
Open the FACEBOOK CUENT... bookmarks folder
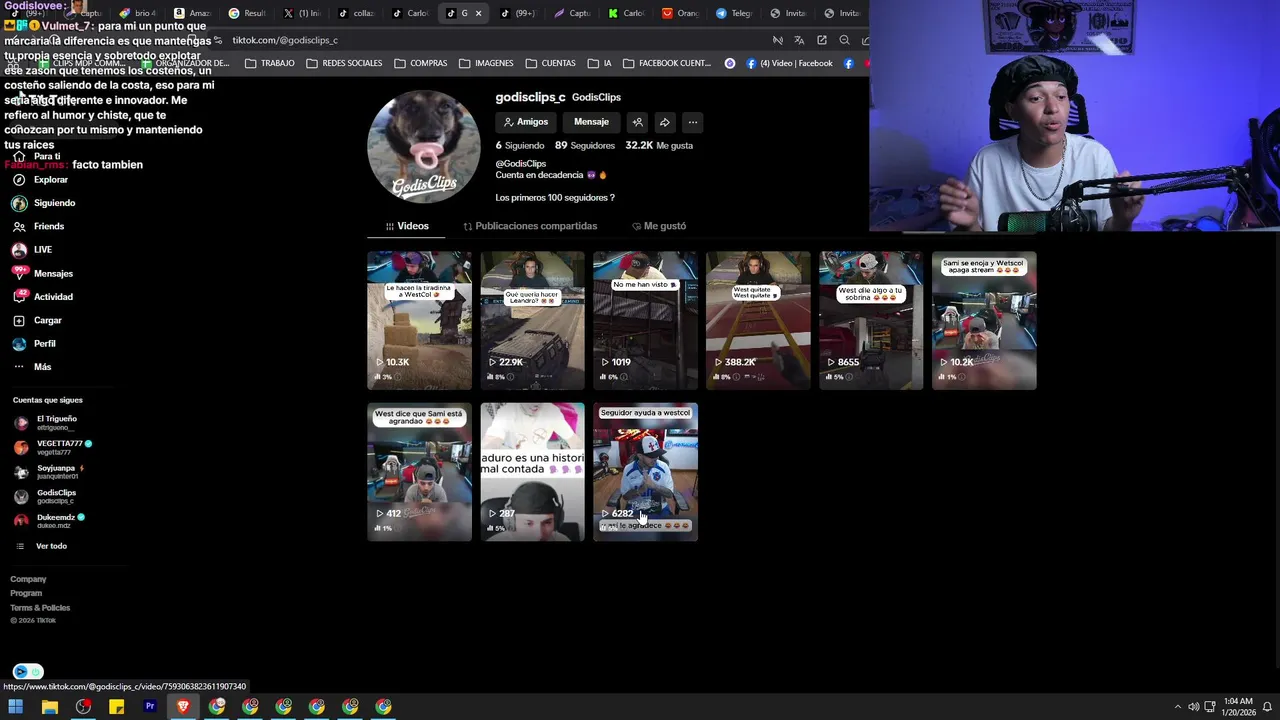pyautogui.click(x=667, y=63)
